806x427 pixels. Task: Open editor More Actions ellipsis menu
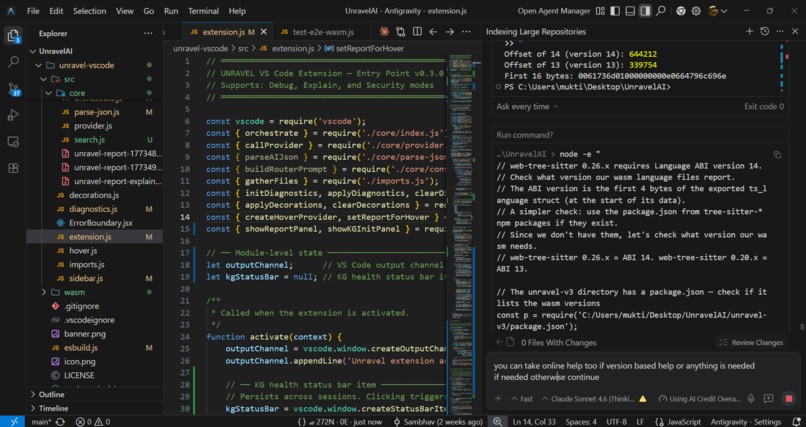(x=466, y=32)
